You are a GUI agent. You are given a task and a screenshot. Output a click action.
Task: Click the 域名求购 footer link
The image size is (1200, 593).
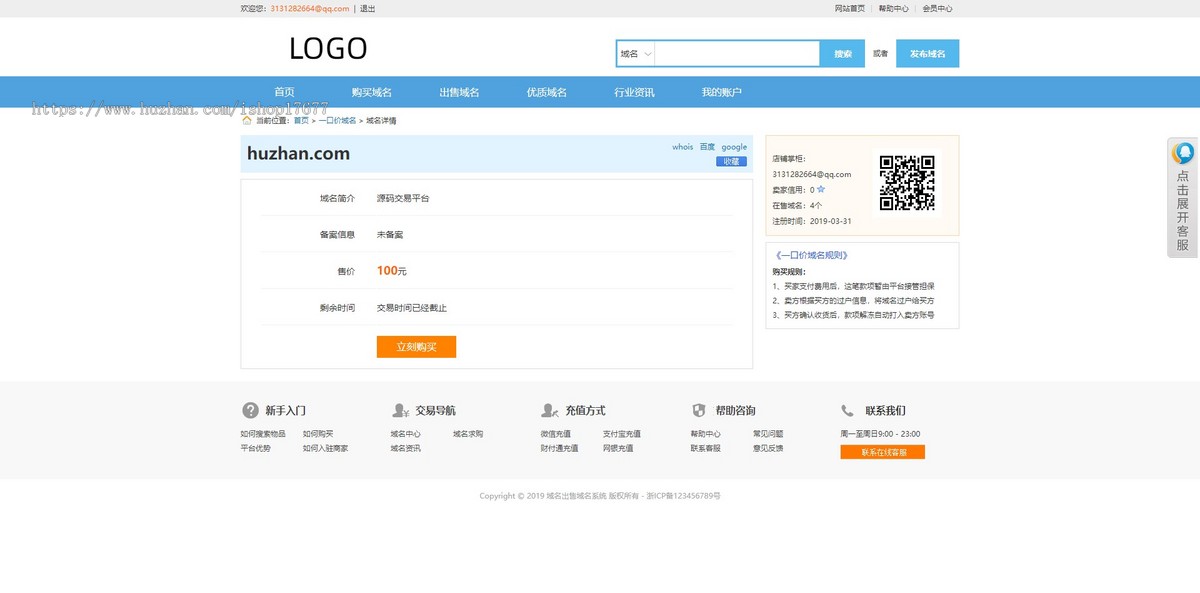pos(468,434)
